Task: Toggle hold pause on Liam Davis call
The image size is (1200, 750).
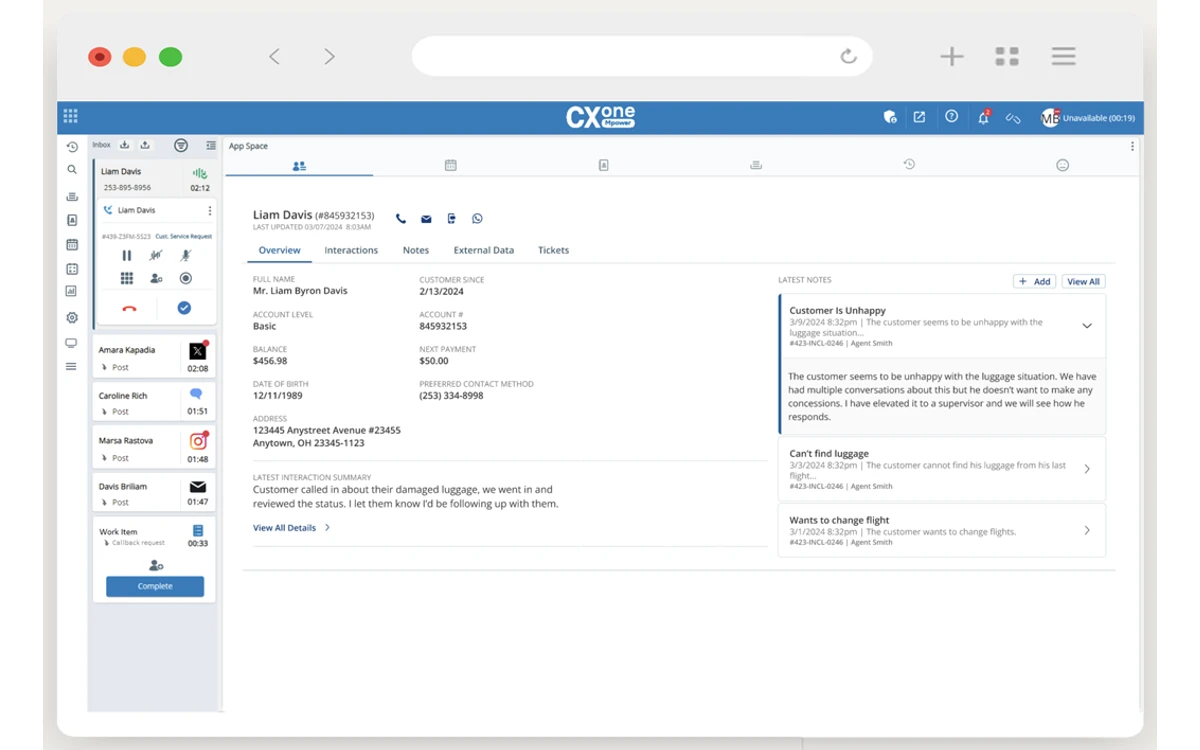Action: [x=127, y=256]
